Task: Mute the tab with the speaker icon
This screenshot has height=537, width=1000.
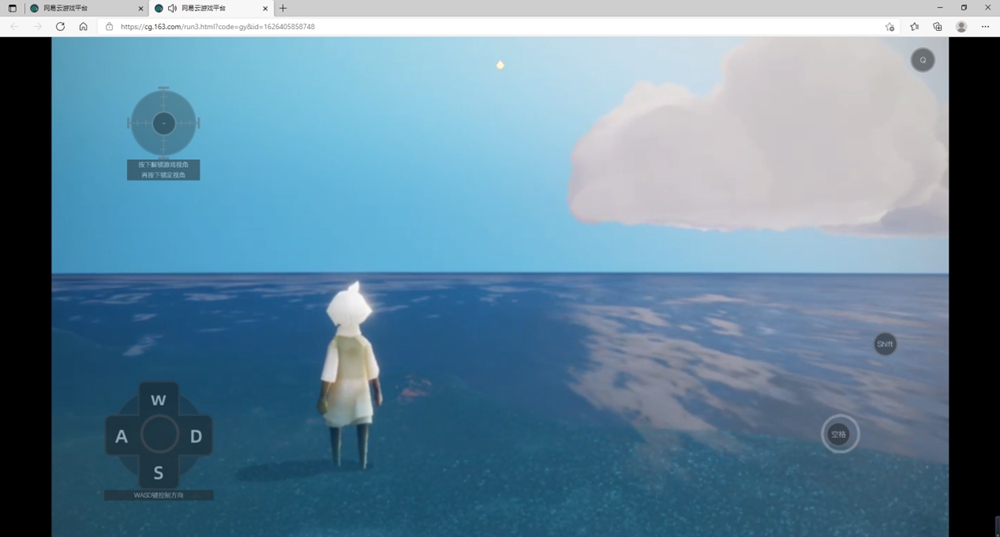Action: tap(172, 8)
